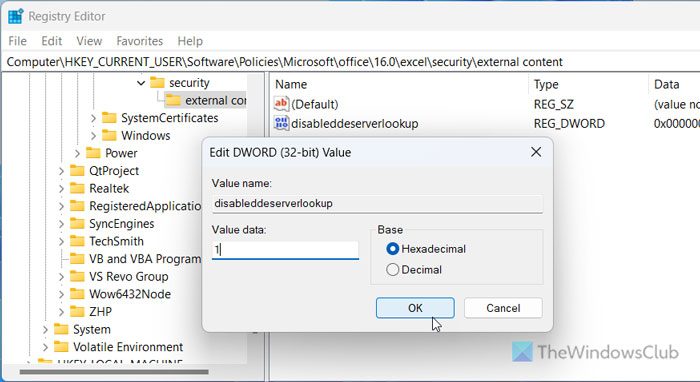Screen dimensions: 700x382
Task: Click the REG_DWORD type cell
Action: 569,124
